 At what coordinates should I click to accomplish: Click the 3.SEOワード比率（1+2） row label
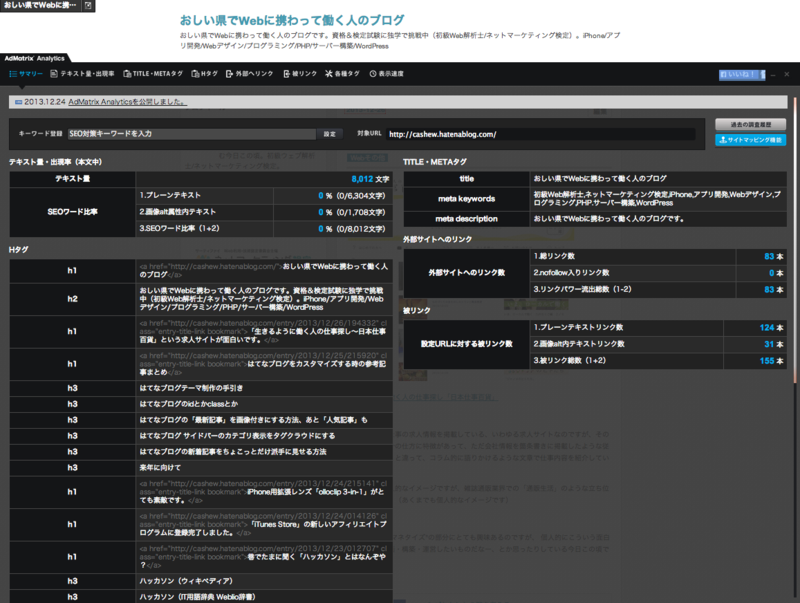[179, 229]
